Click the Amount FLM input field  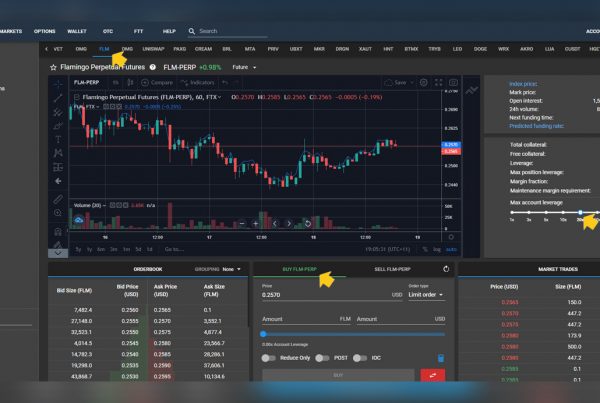coord(306,319)
